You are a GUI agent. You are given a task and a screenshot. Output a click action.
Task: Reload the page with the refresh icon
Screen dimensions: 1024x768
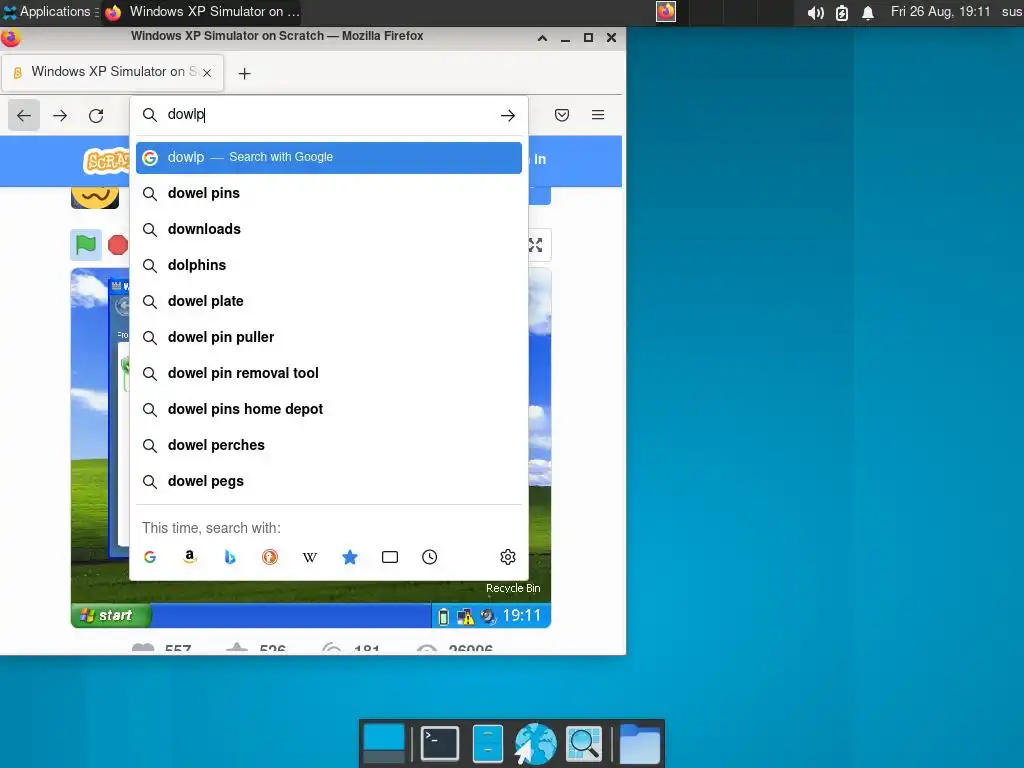click(x=96, y=116)
